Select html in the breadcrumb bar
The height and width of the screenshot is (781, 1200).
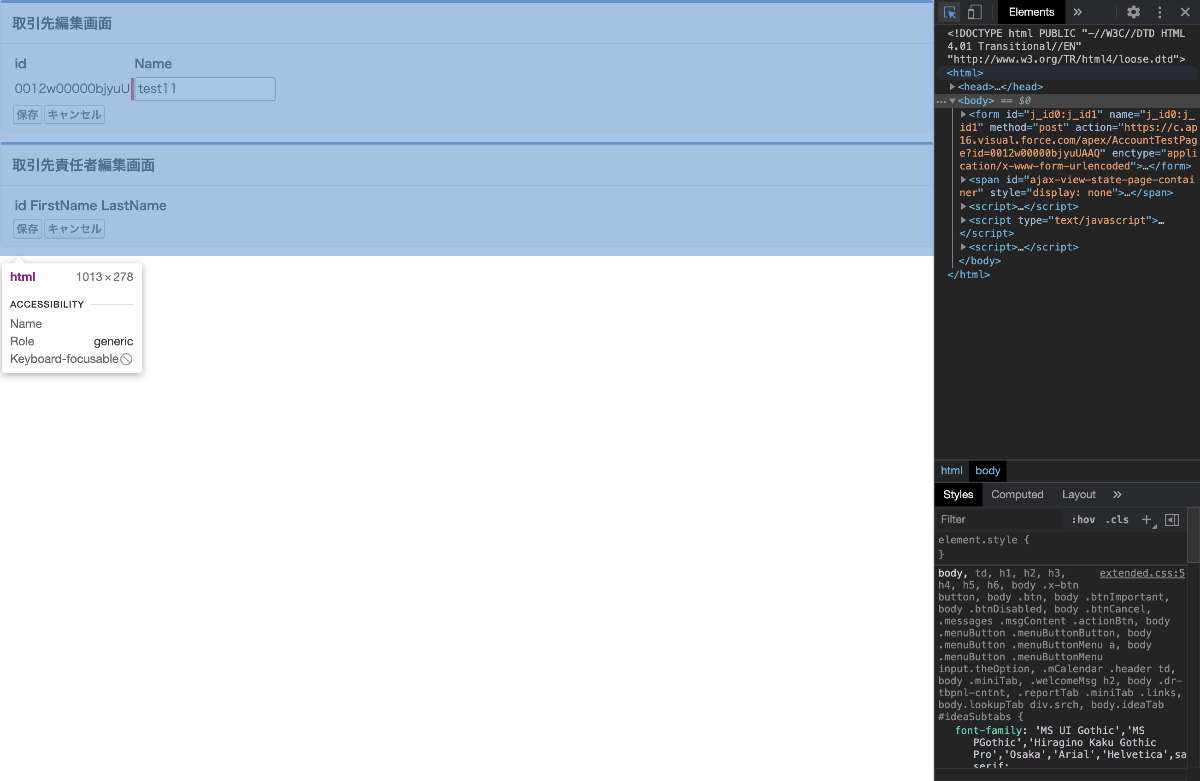951,470
